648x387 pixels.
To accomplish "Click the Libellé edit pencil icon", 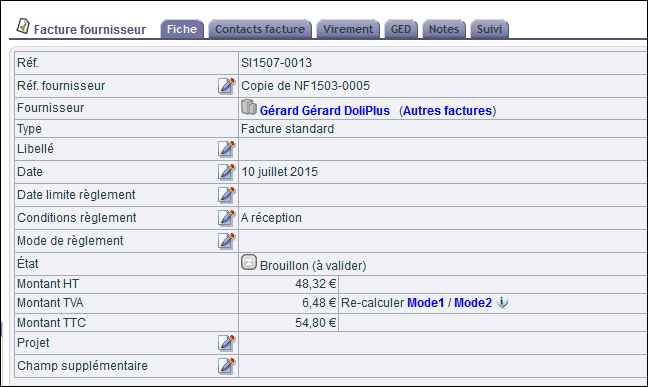I will point(226,149).
